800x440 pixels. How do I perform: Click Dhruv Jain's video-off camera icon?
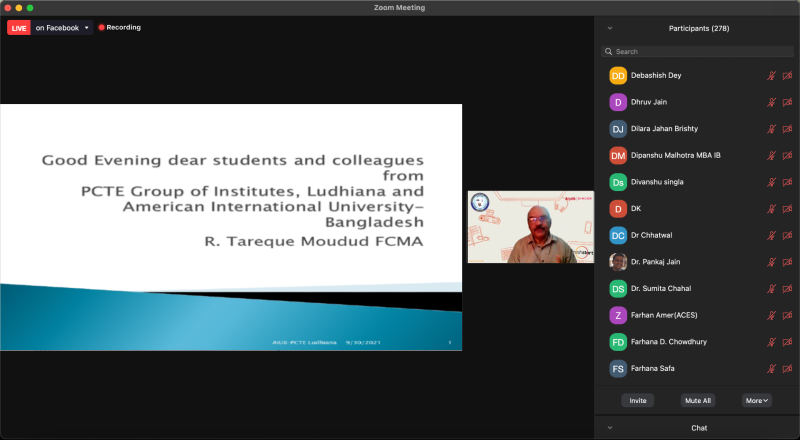coord(787,102)
